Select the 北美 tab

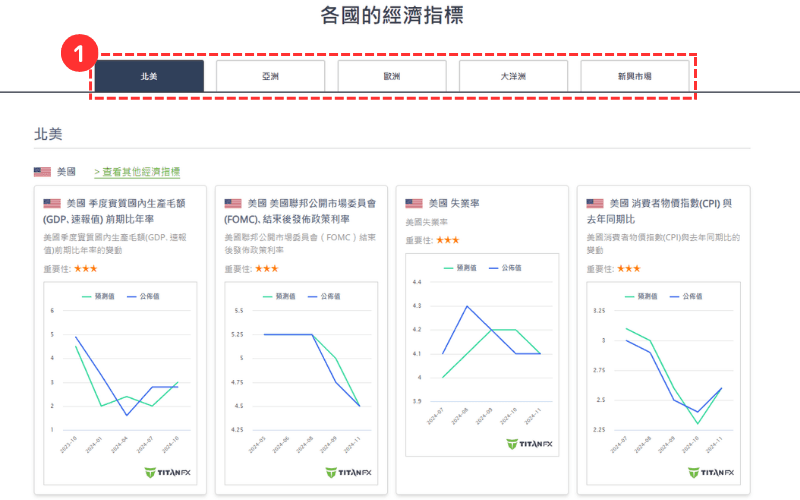coord(149,76)
